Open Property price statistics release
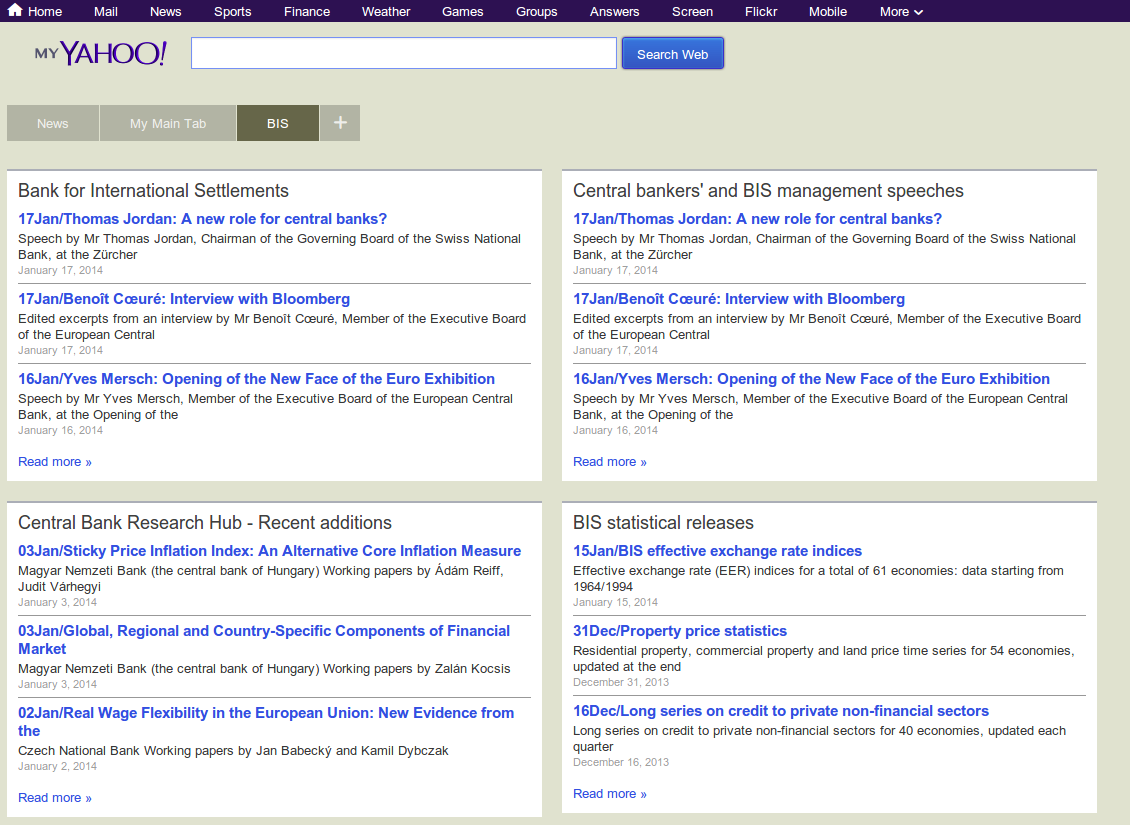 pos(679,631)
